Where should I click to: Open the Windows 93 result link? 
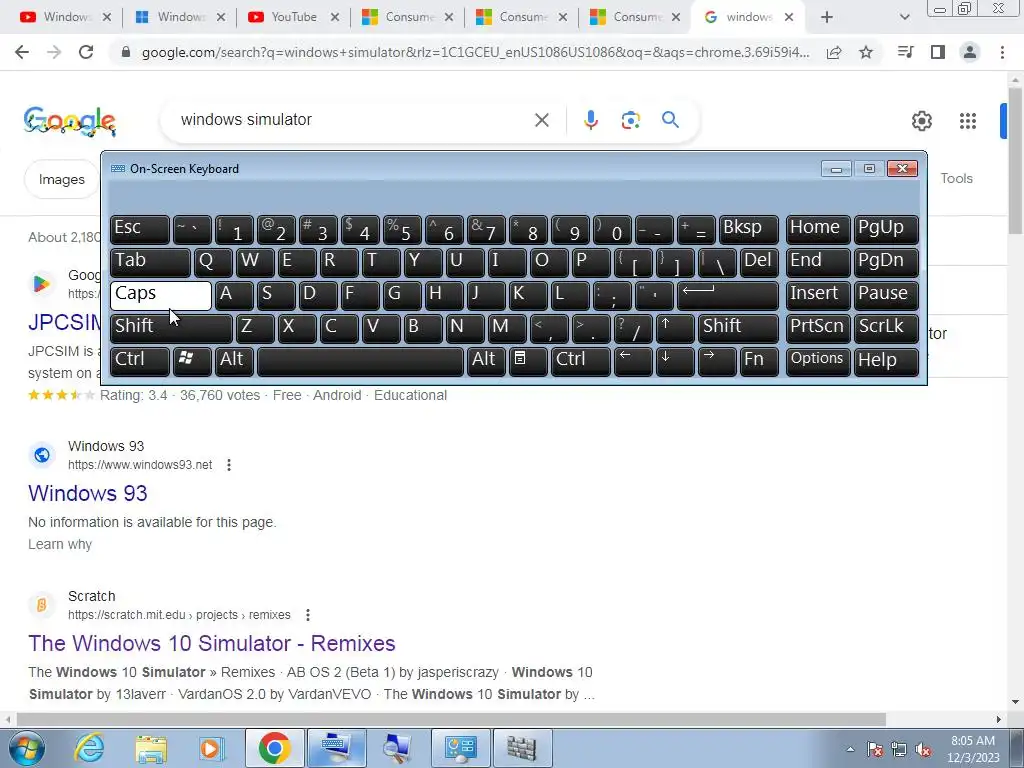[88, 494]
